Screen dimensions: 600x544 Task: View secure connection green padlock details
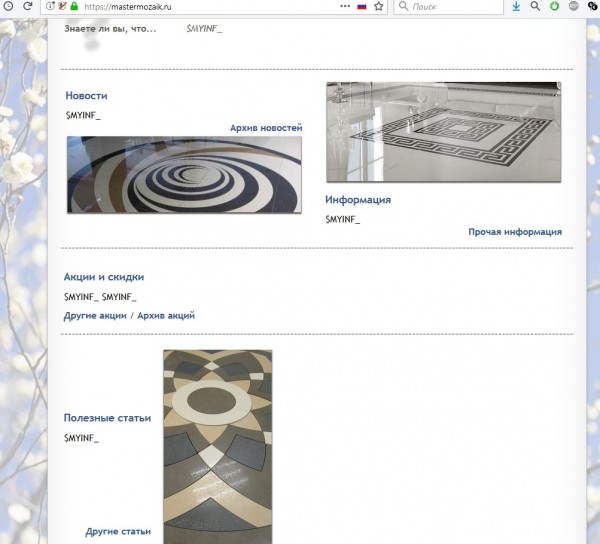click(74, 6)
